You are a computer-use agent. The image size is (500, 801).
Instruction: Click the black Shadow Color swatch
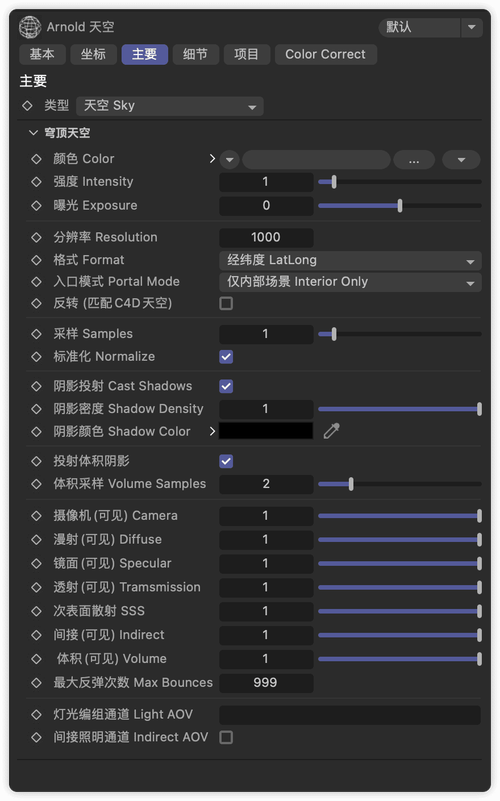tap(266, 431)
